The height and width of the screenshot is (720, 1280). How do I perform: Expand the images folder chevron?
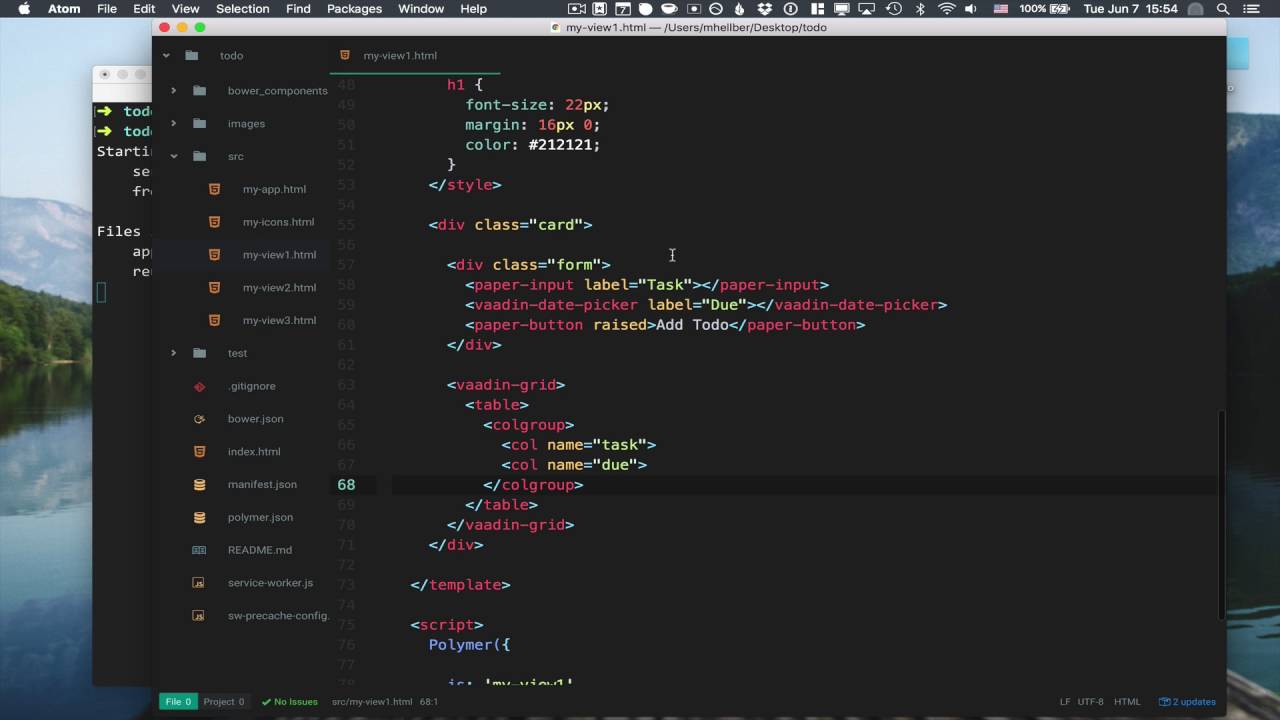tap(173, 124)
